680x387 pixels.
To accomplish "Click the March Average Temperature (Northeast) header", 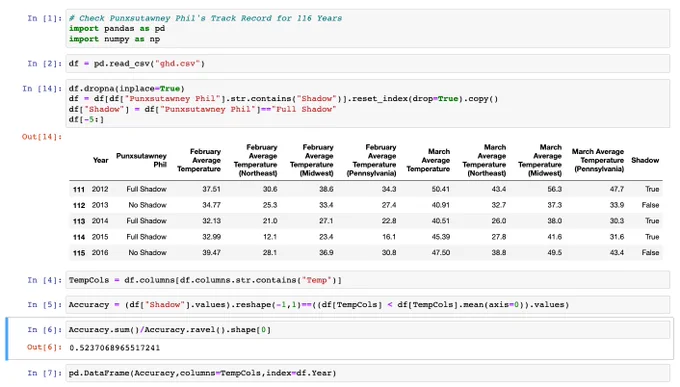I will 484,160.
